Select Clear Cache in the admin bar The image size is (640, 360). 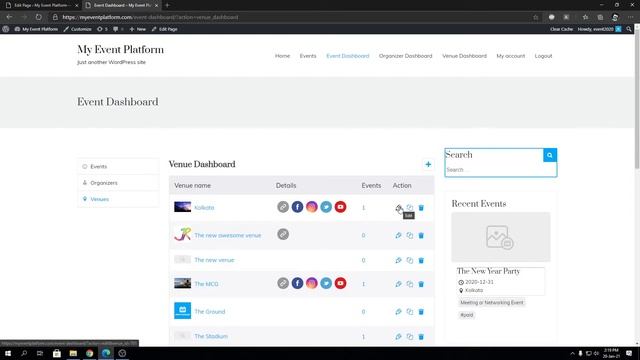pyautogui.click(x=561, y=29)
